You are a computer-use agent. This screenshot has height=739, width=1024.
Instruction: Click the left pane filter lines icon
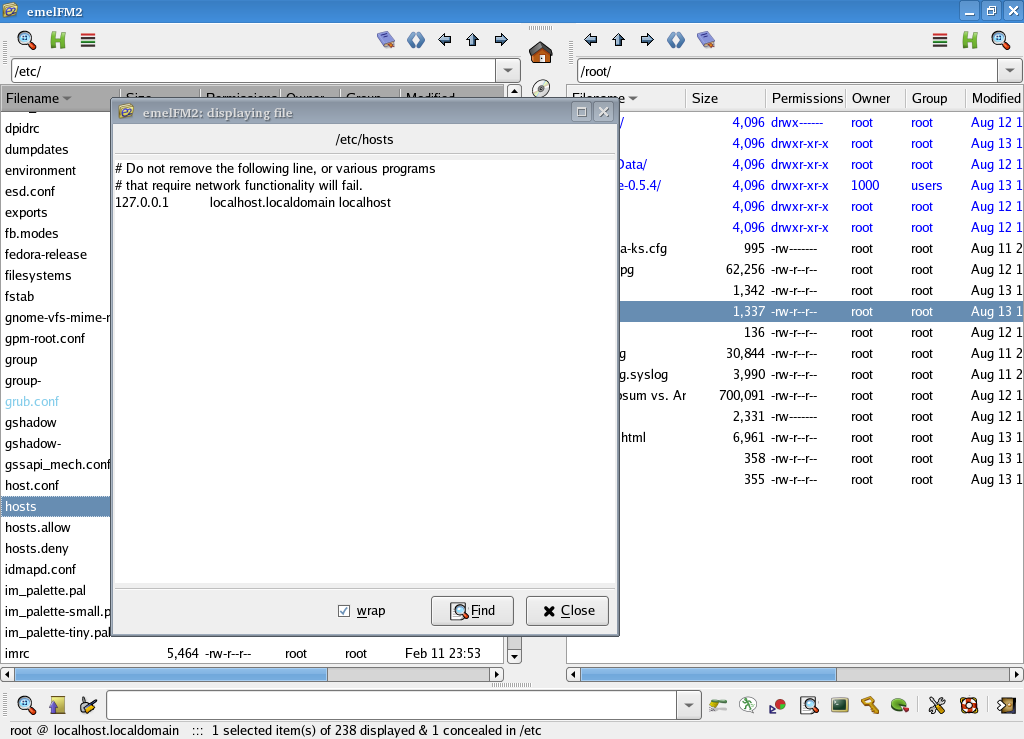tap(88, 40)
